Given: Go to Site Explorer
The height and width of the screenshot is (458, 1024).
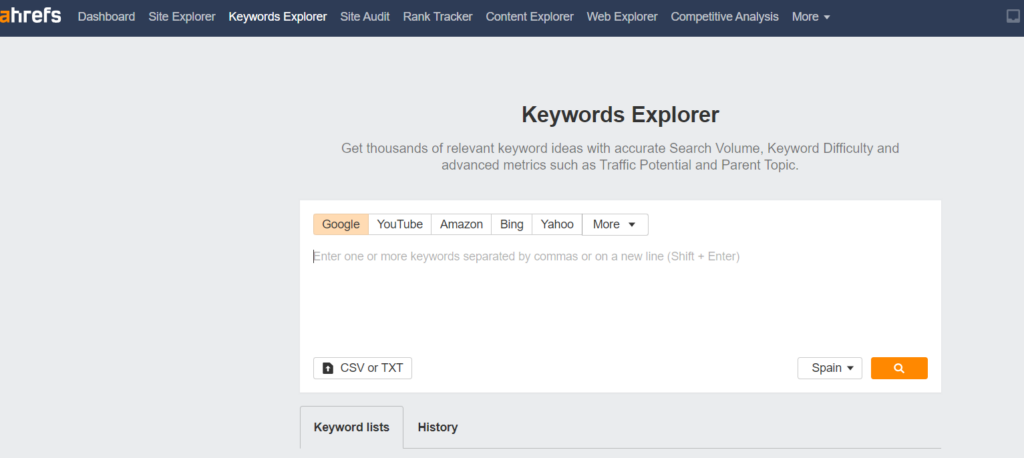Looking at the screenshot, I should (182, 17).
